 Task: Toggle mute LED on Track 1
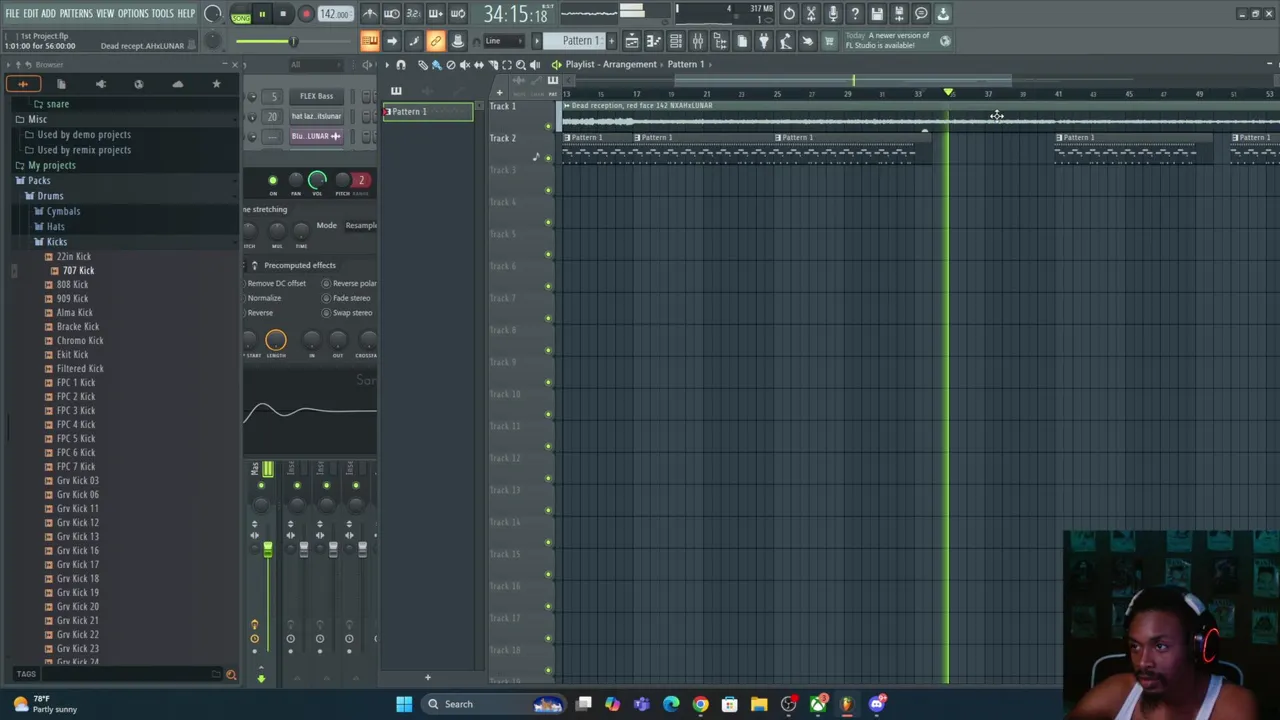coord(548,126)
